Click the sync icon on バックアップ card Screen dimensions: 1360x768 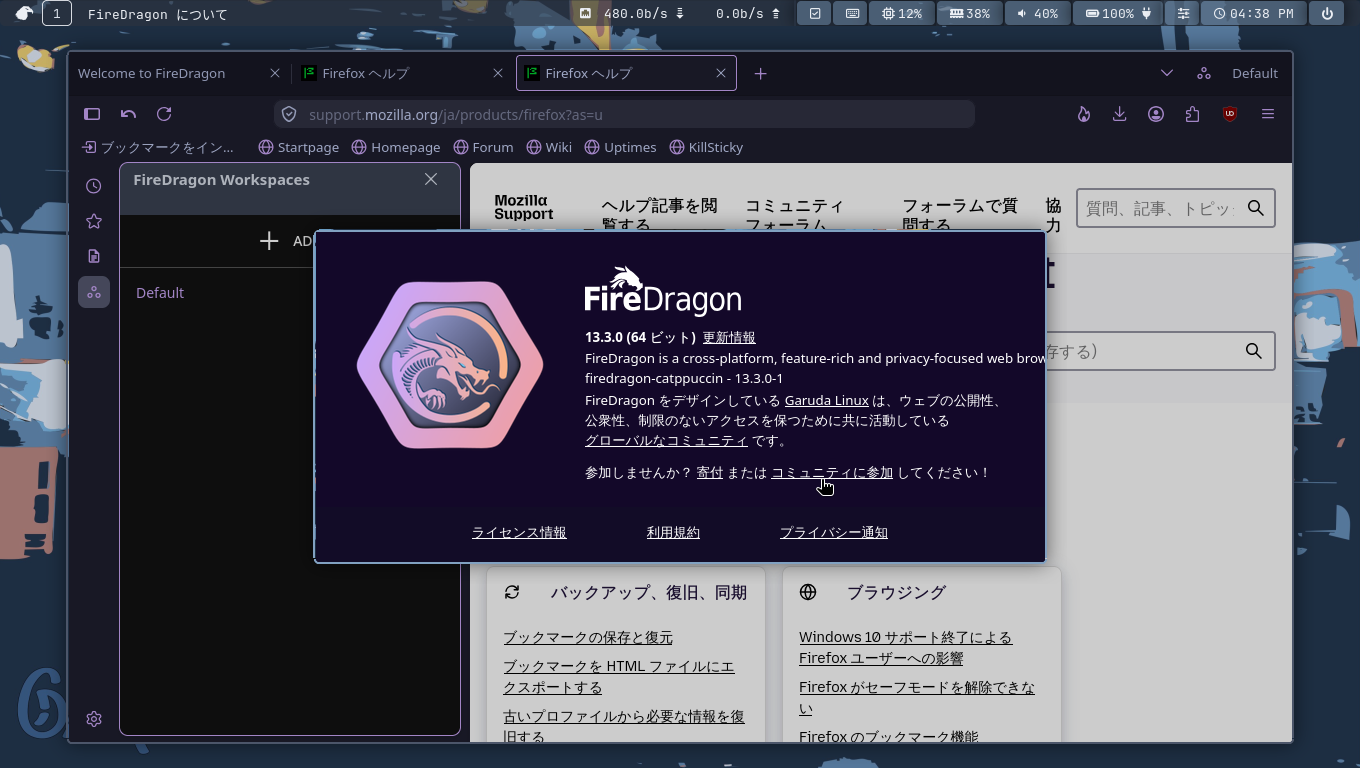tap(512, 592)
